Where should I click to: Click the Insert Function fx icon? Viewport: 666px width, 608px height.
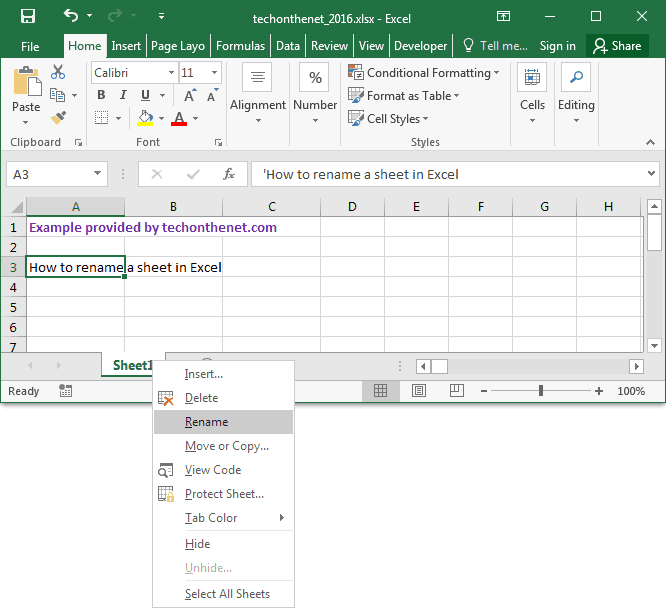[x=229, y=174]
